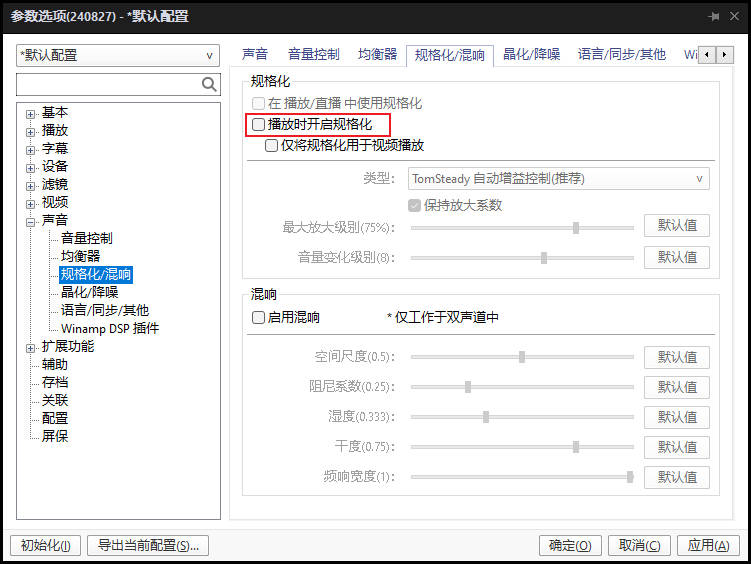Click the 最大放大级别(75%) slider

pos(522,228)
